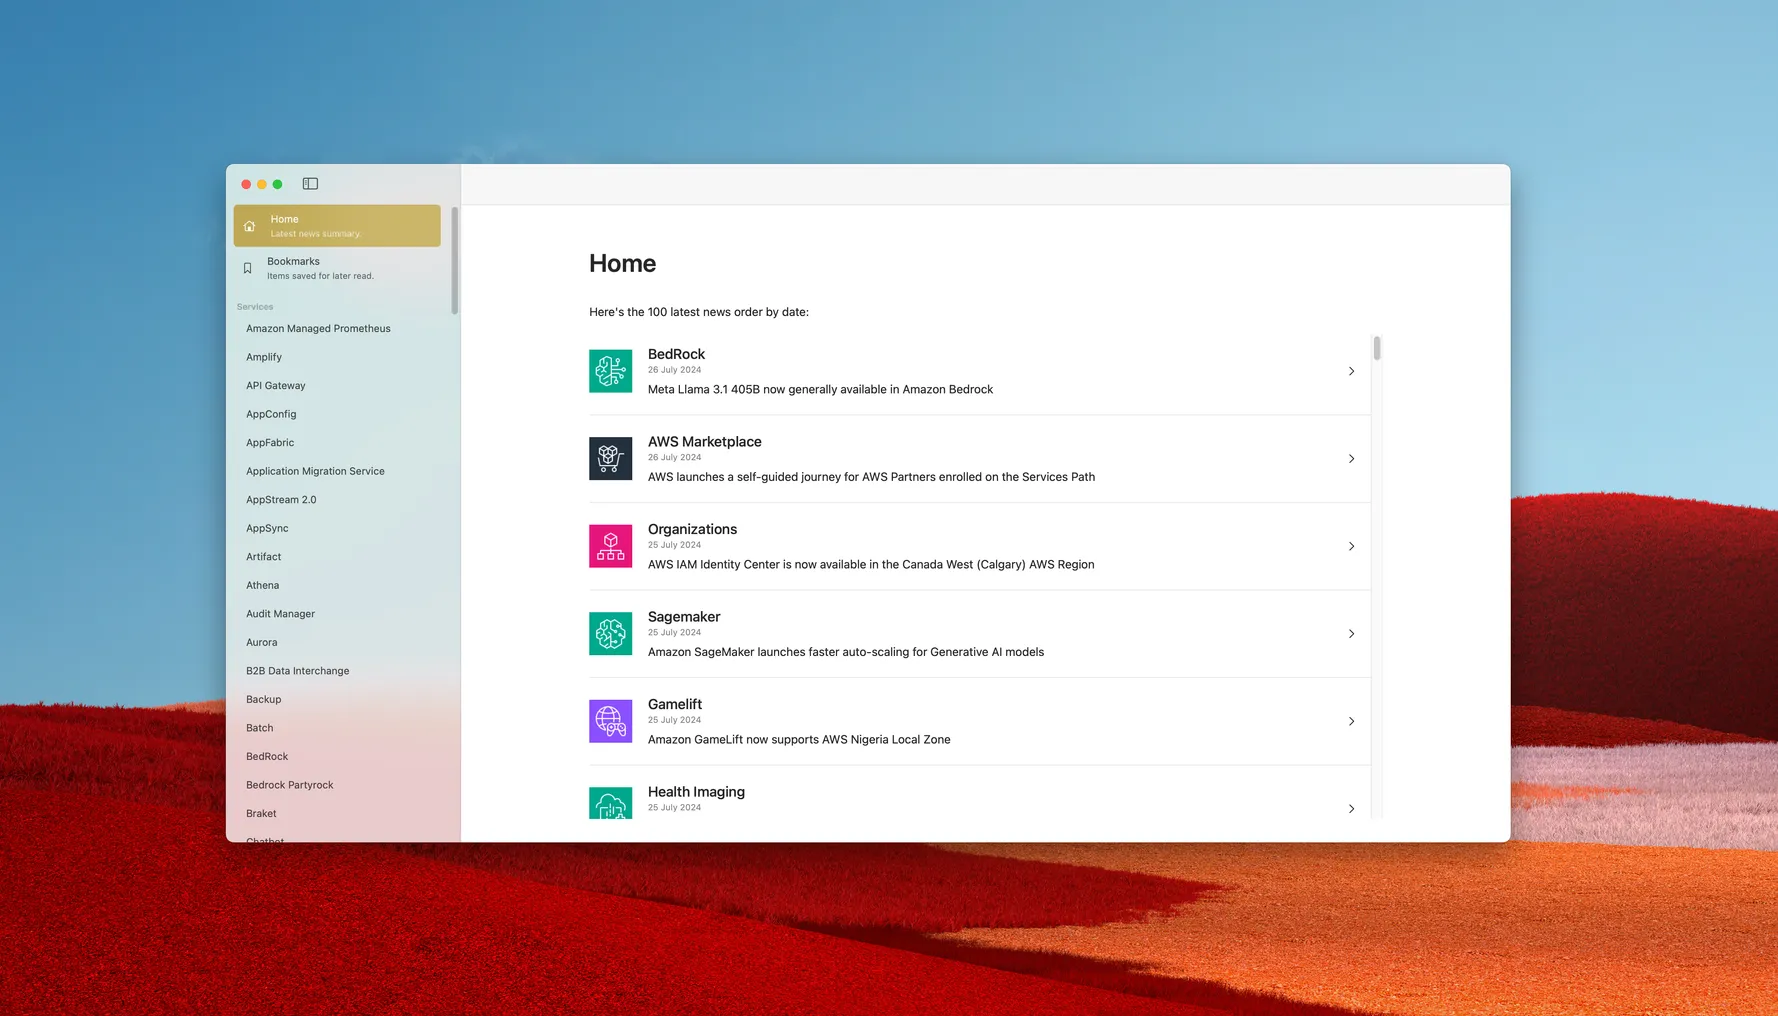Screen dimensions: 1778x1016
Task: Toggle the sidebar visibility button
Action: pyautogui.click(x=310, y=184)
